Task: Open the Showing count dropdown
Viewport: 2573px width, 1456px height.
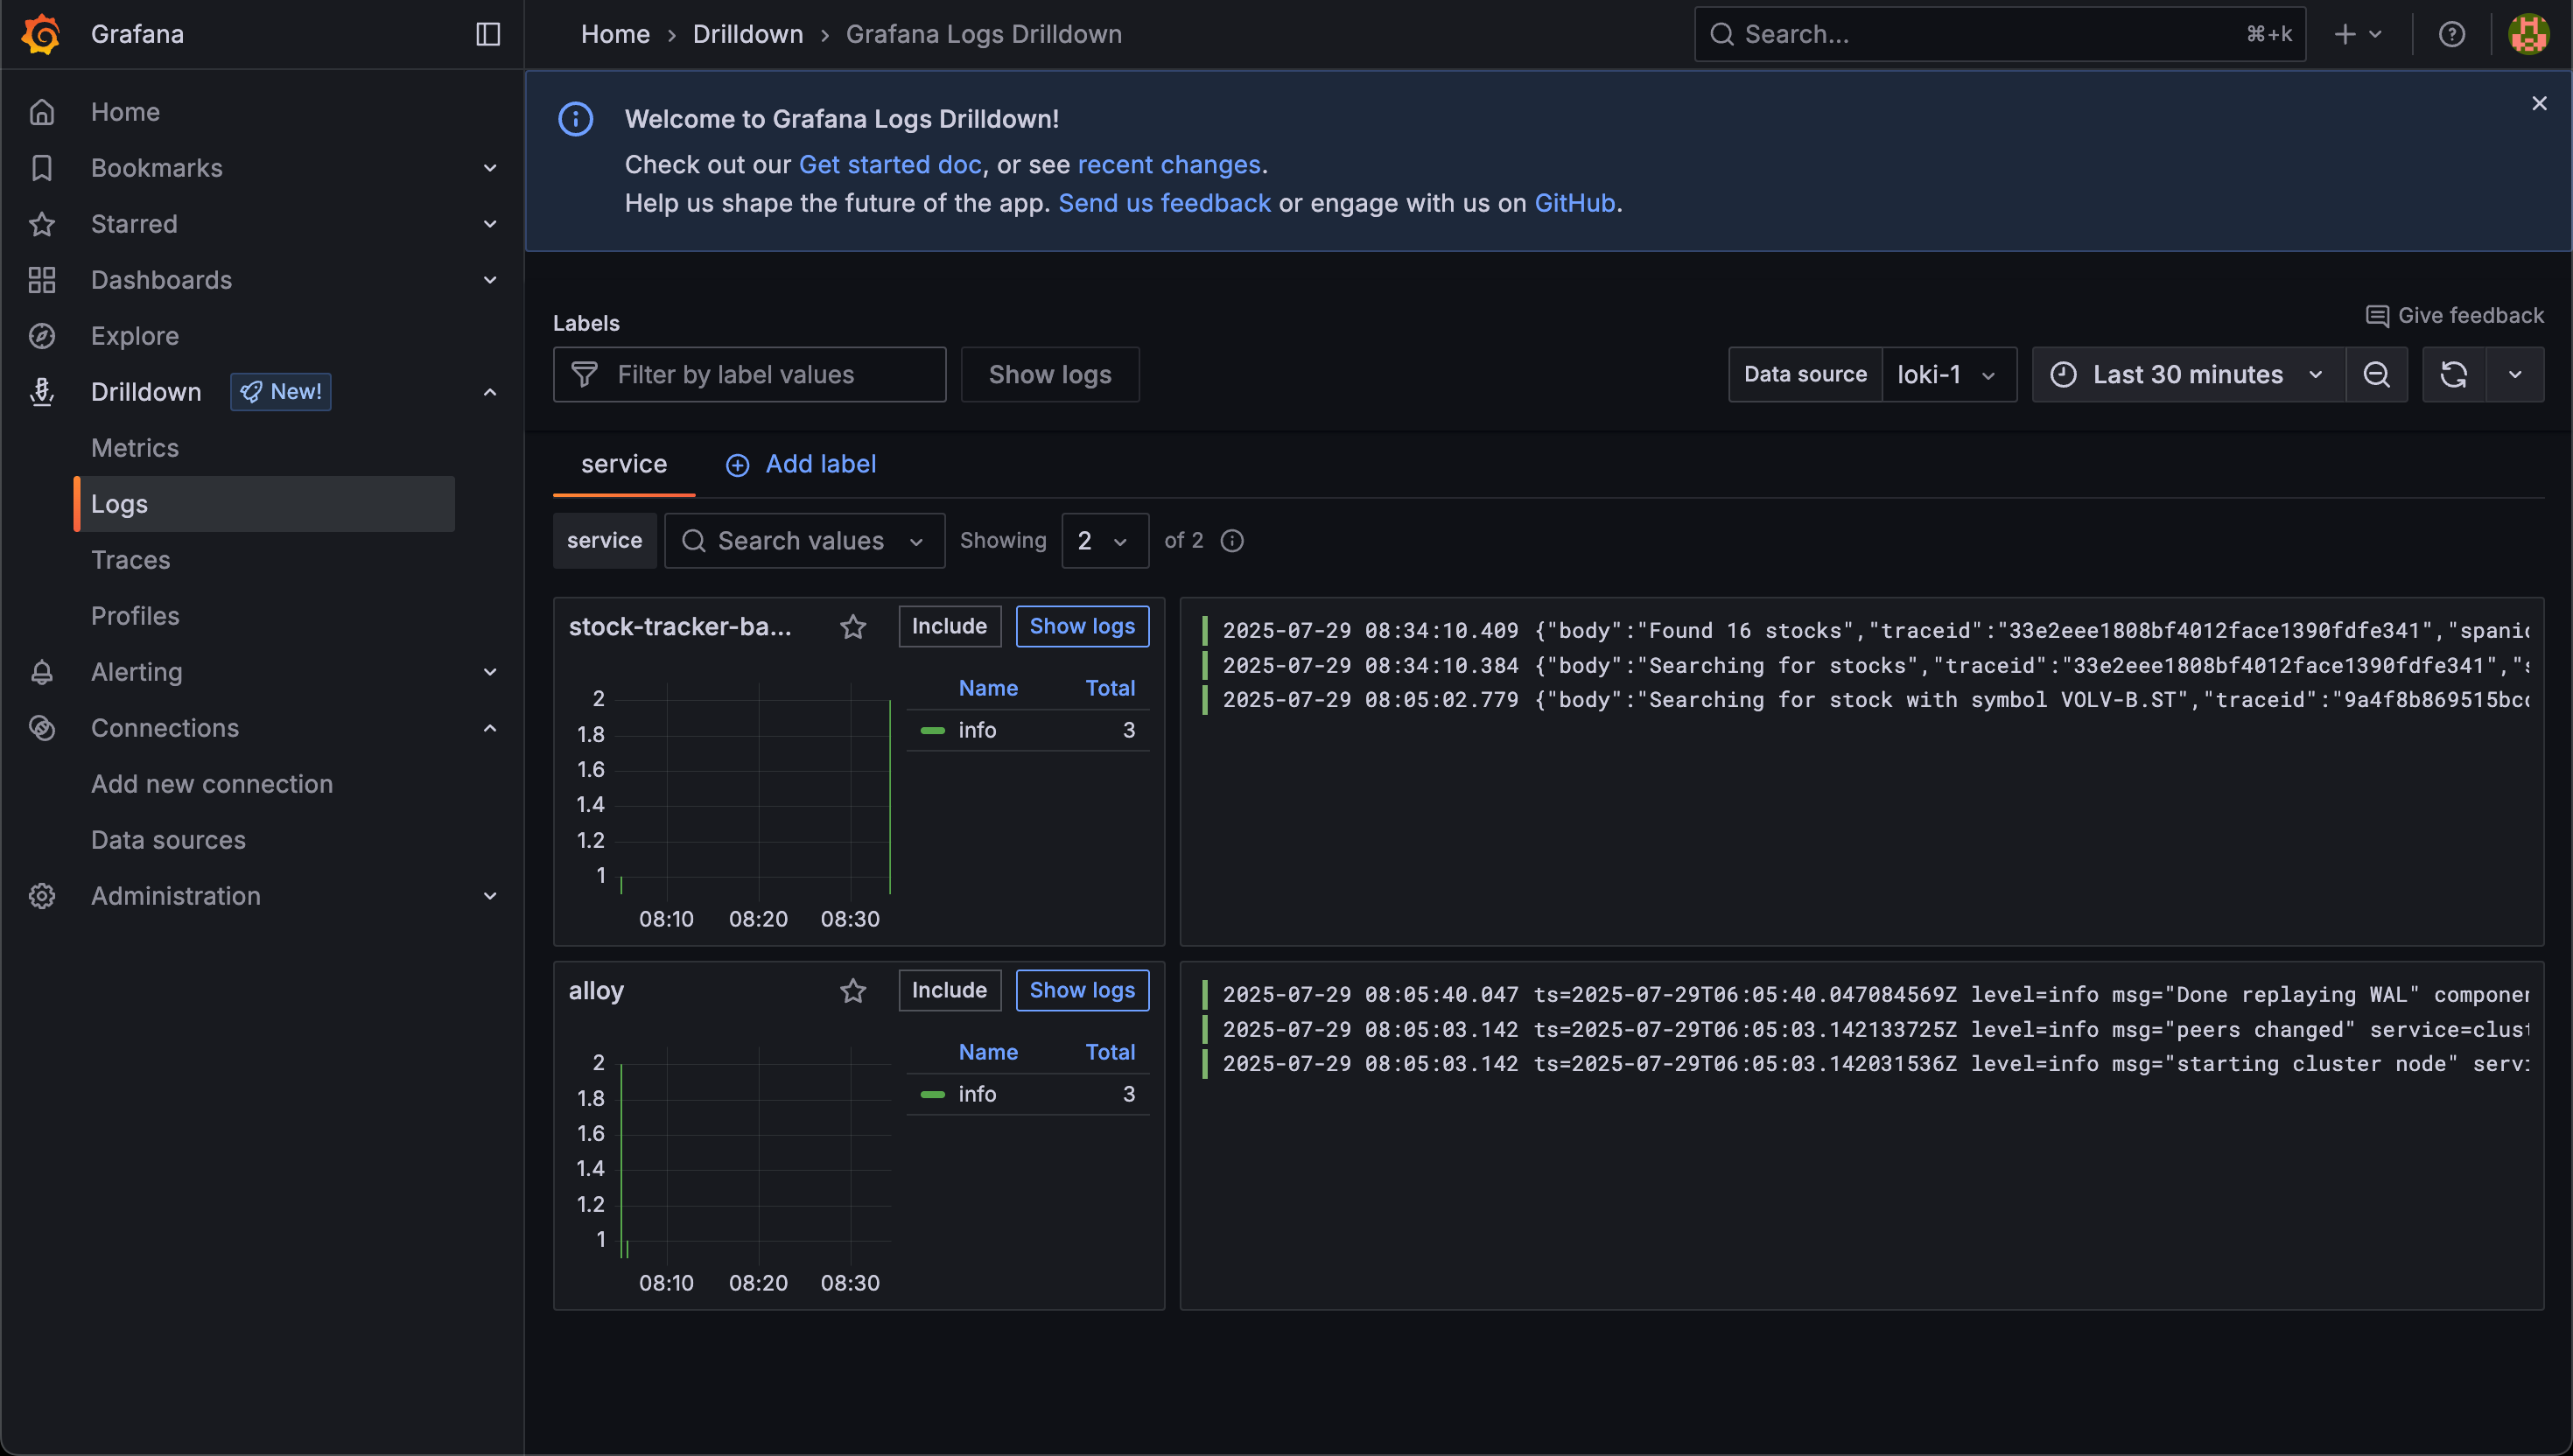Action: click(1104, 540)
